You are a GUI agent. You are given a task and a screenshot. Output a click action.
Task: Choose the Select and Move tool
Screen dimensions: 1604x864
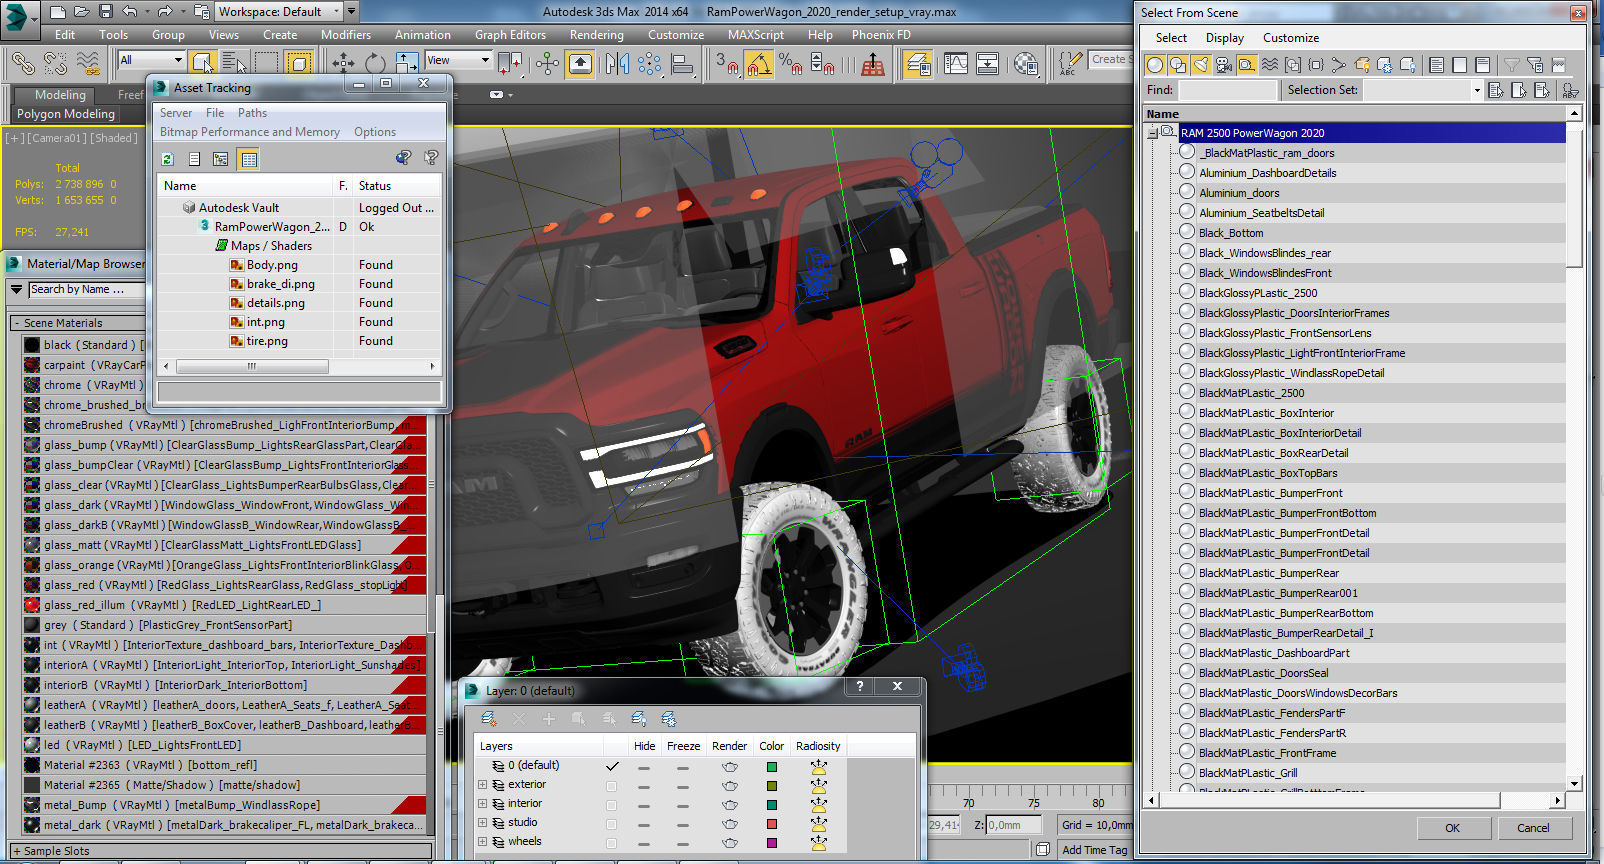(x=343, y=63)
